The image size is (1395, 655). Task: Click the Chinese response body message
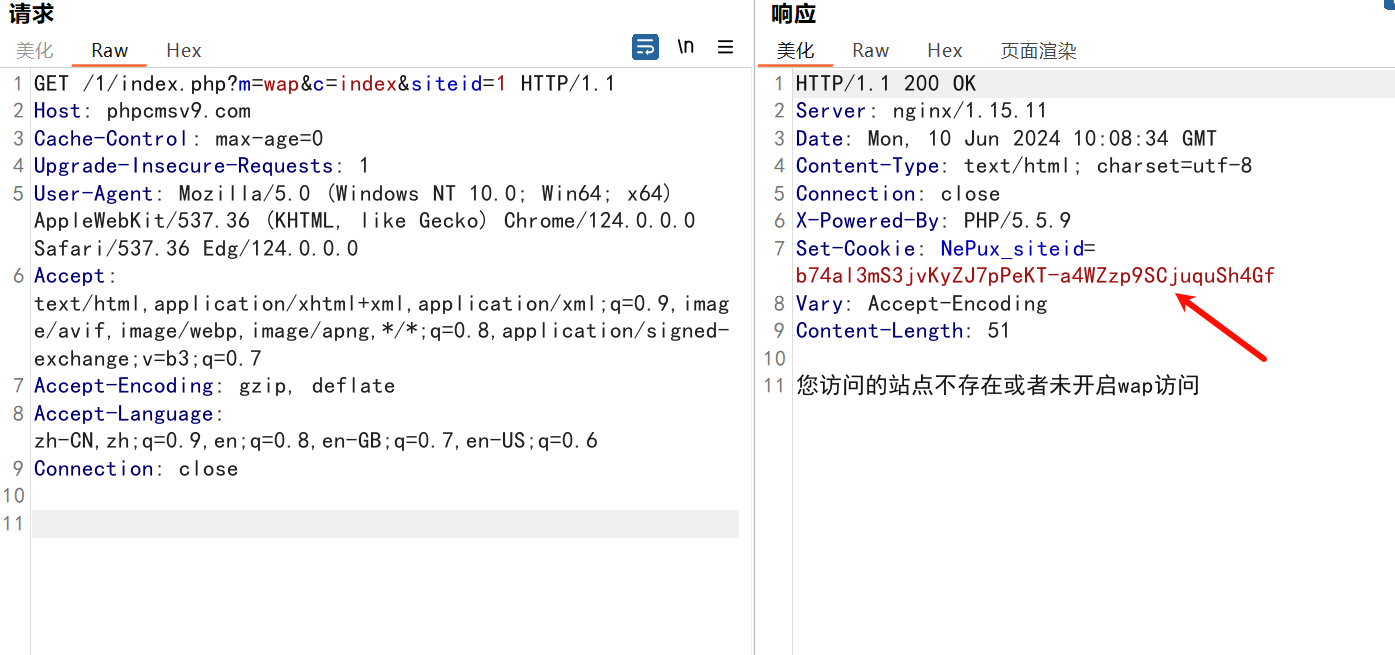pos(997,386)
